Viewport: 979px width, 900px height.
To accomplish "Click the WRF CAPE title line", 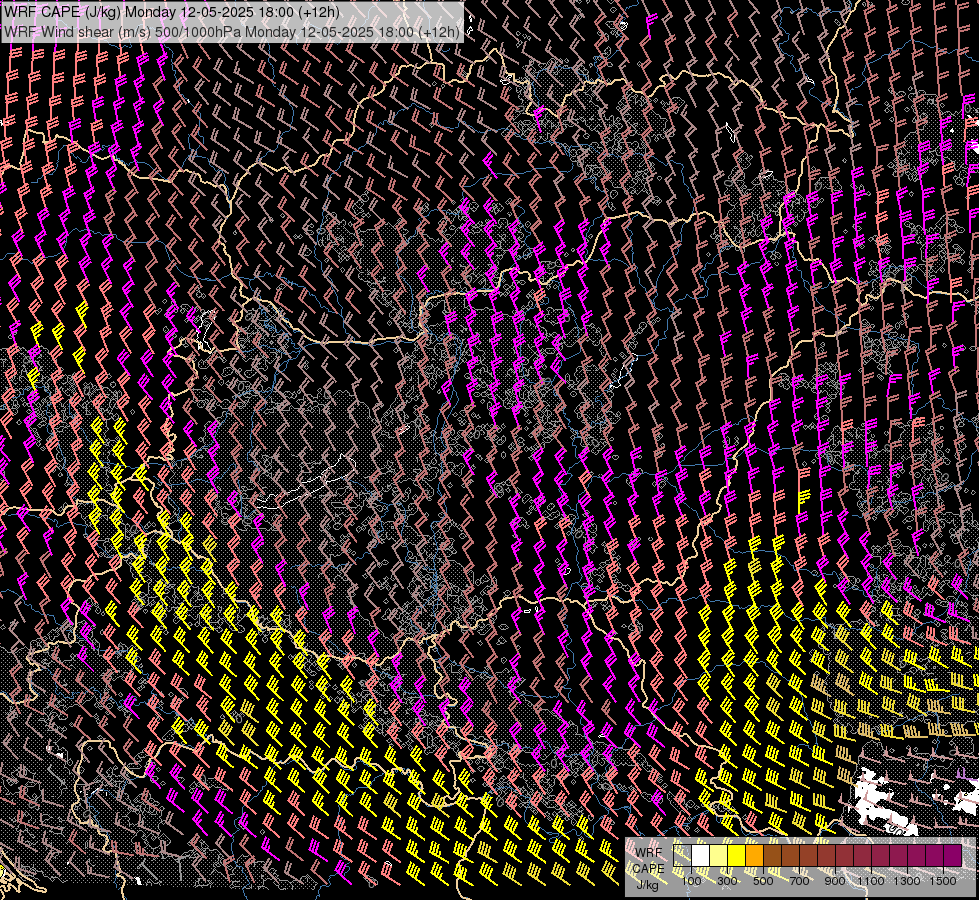I will pyautogui.click(x=172, y=12).
